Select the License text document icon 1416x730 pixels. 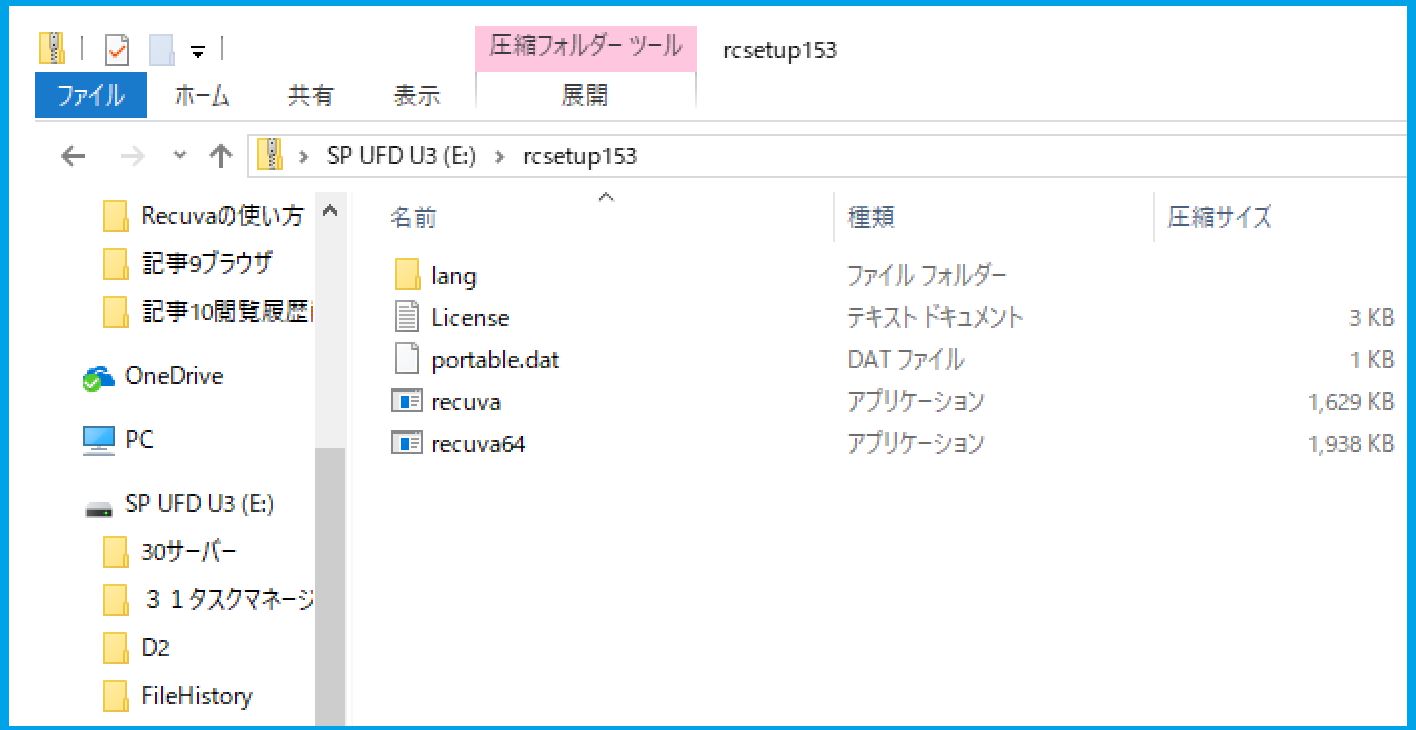pos(407,317)
